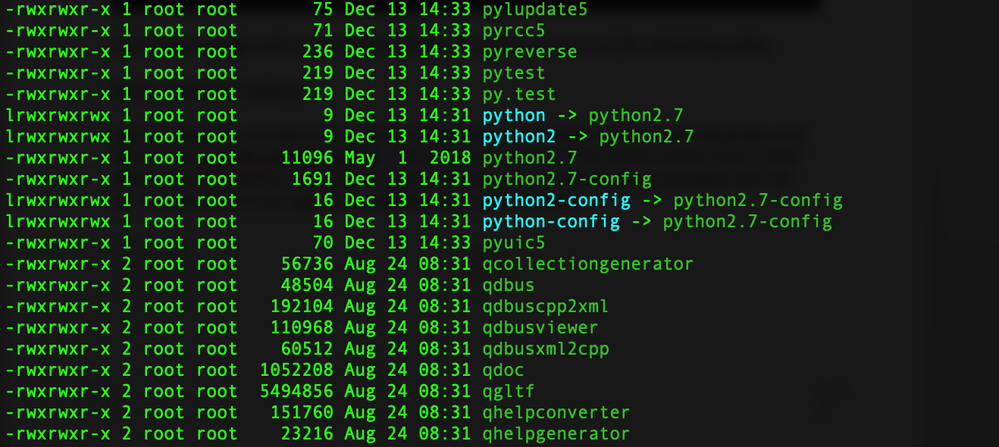Click the cyan python2 symlink name
Image resolution: width=999 pixels, height=447 pixels.
point(519,136)
